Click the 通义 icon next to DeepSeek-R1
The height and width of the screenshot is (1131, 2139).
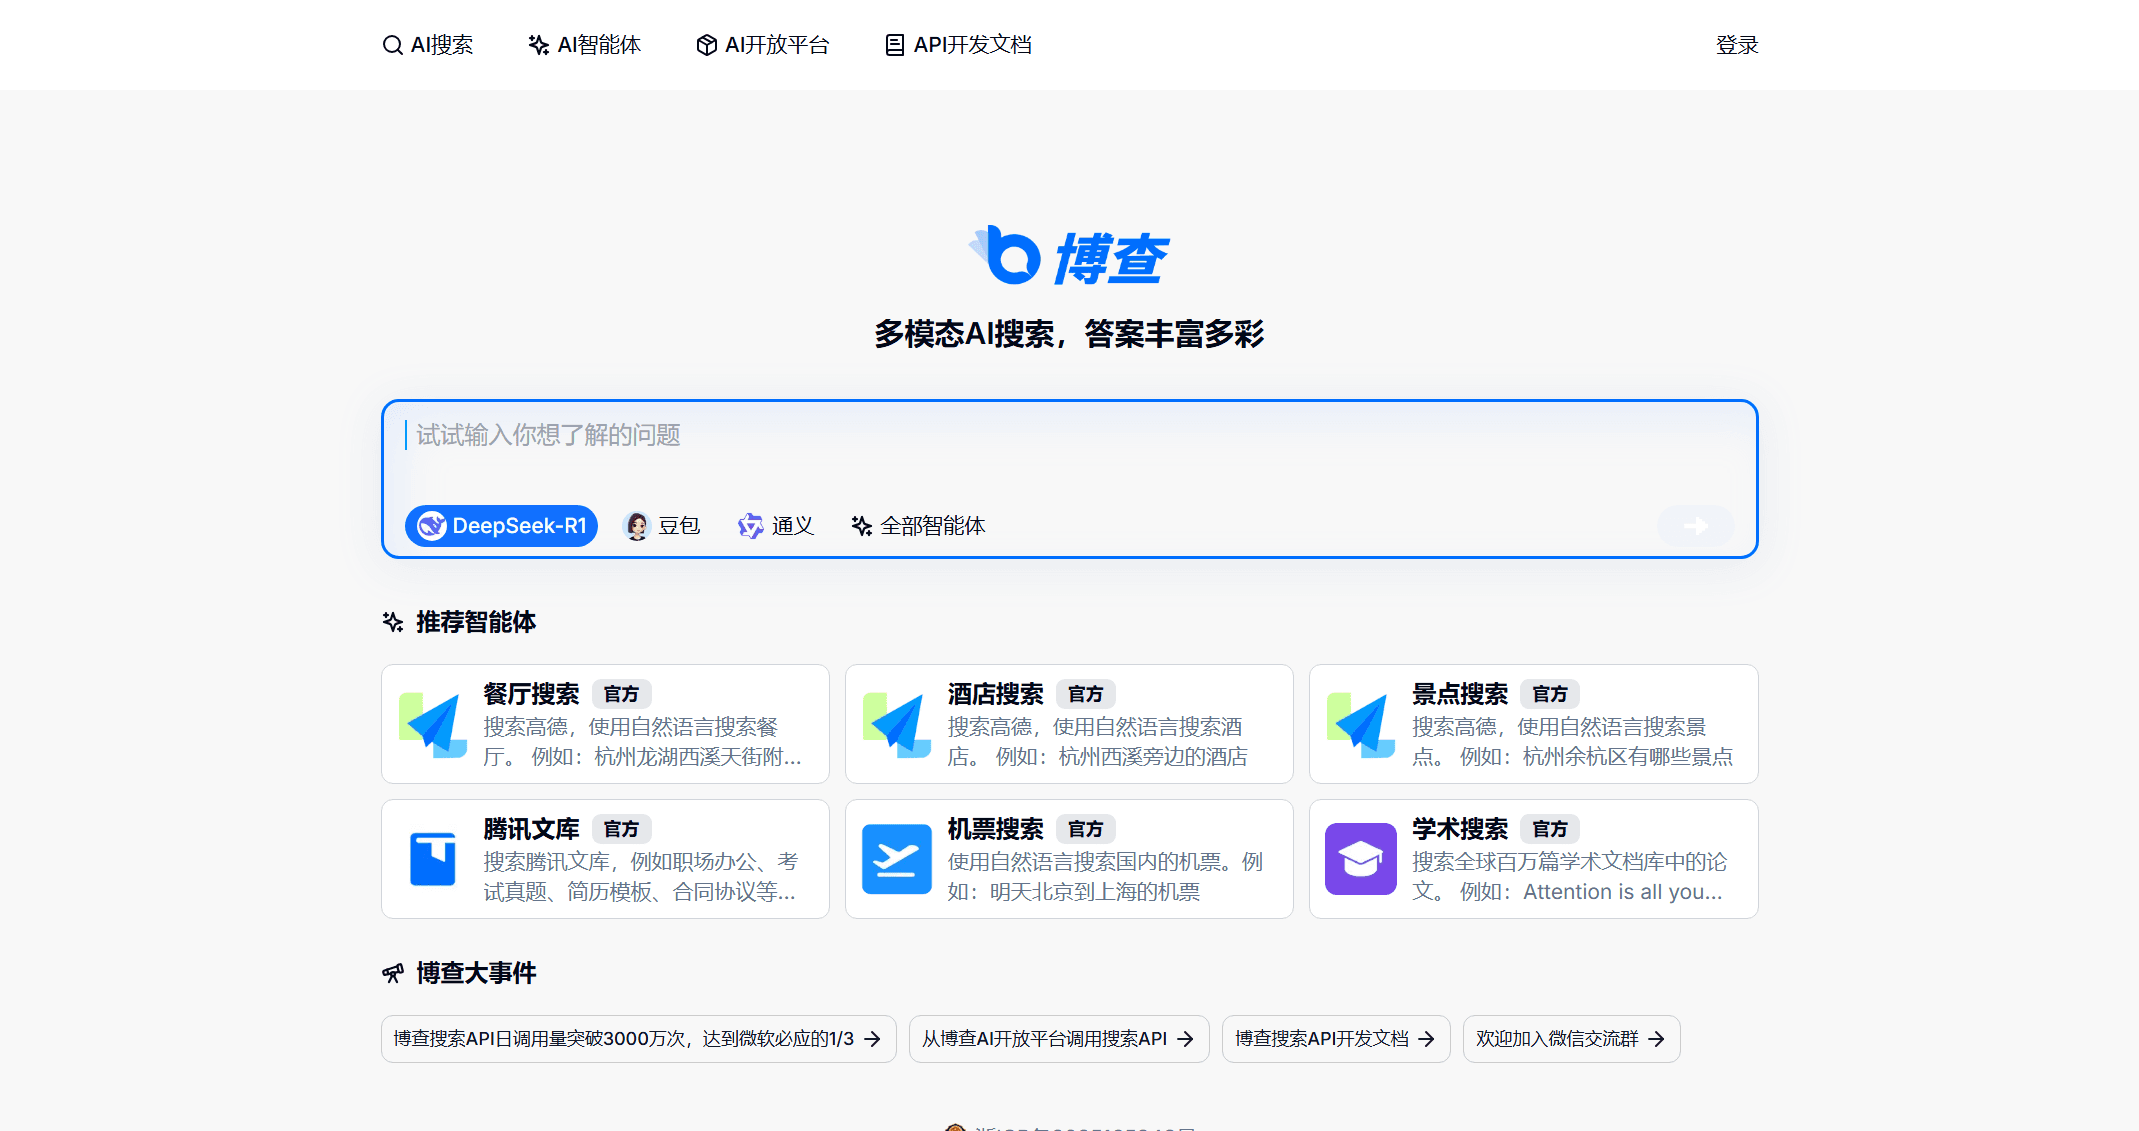click(750, 525)
